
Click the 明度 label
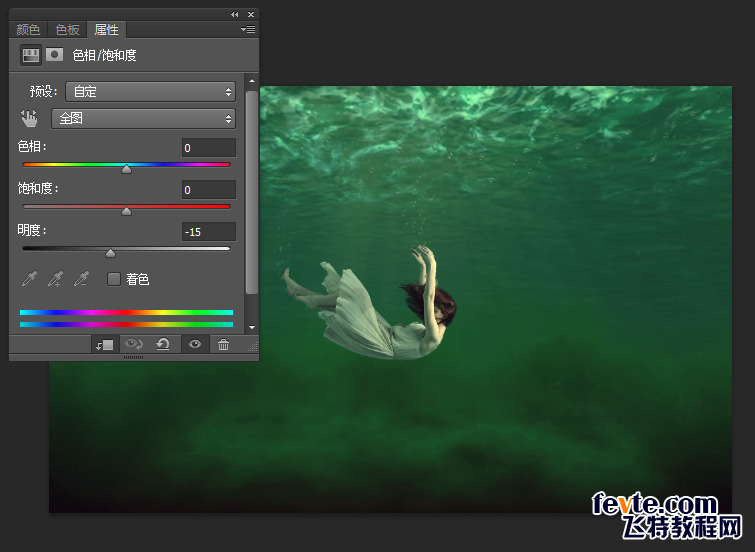[32, 230]
